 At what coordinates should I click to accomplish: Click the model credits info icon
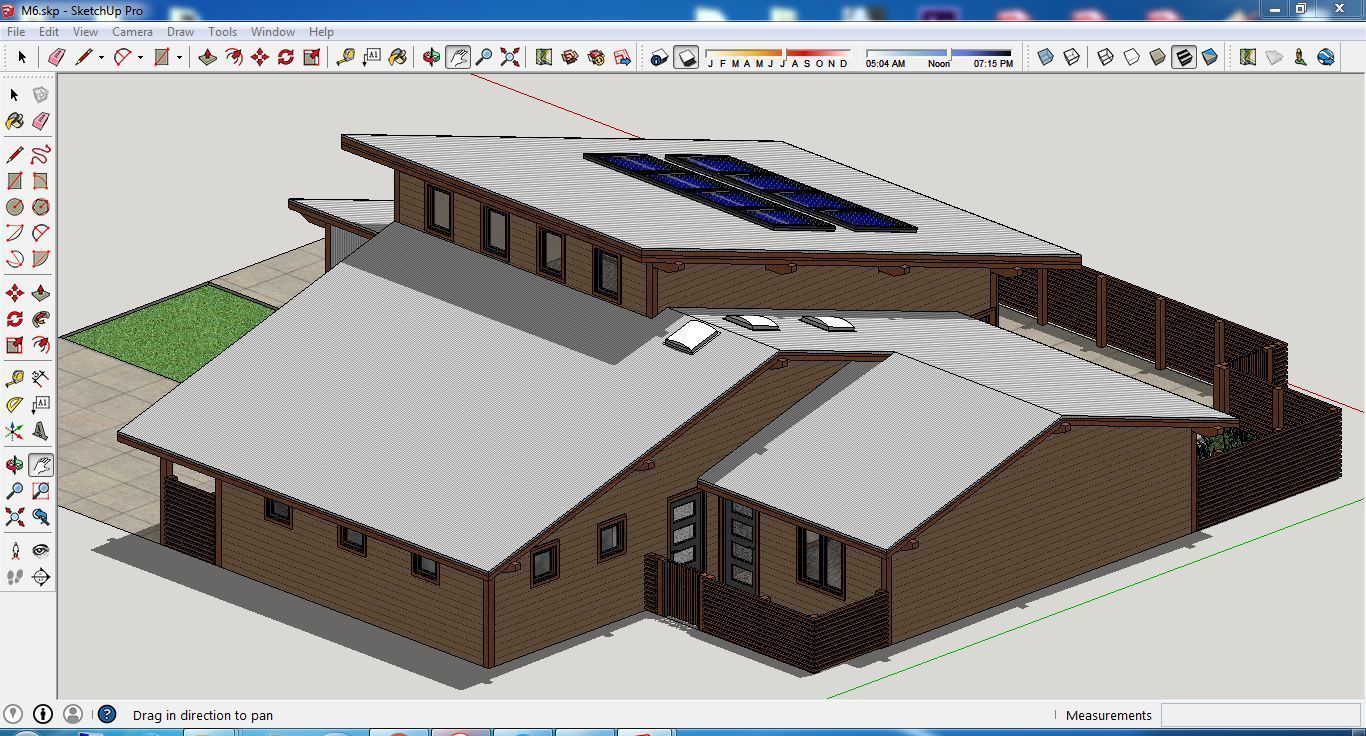click(x=43, y=714)
